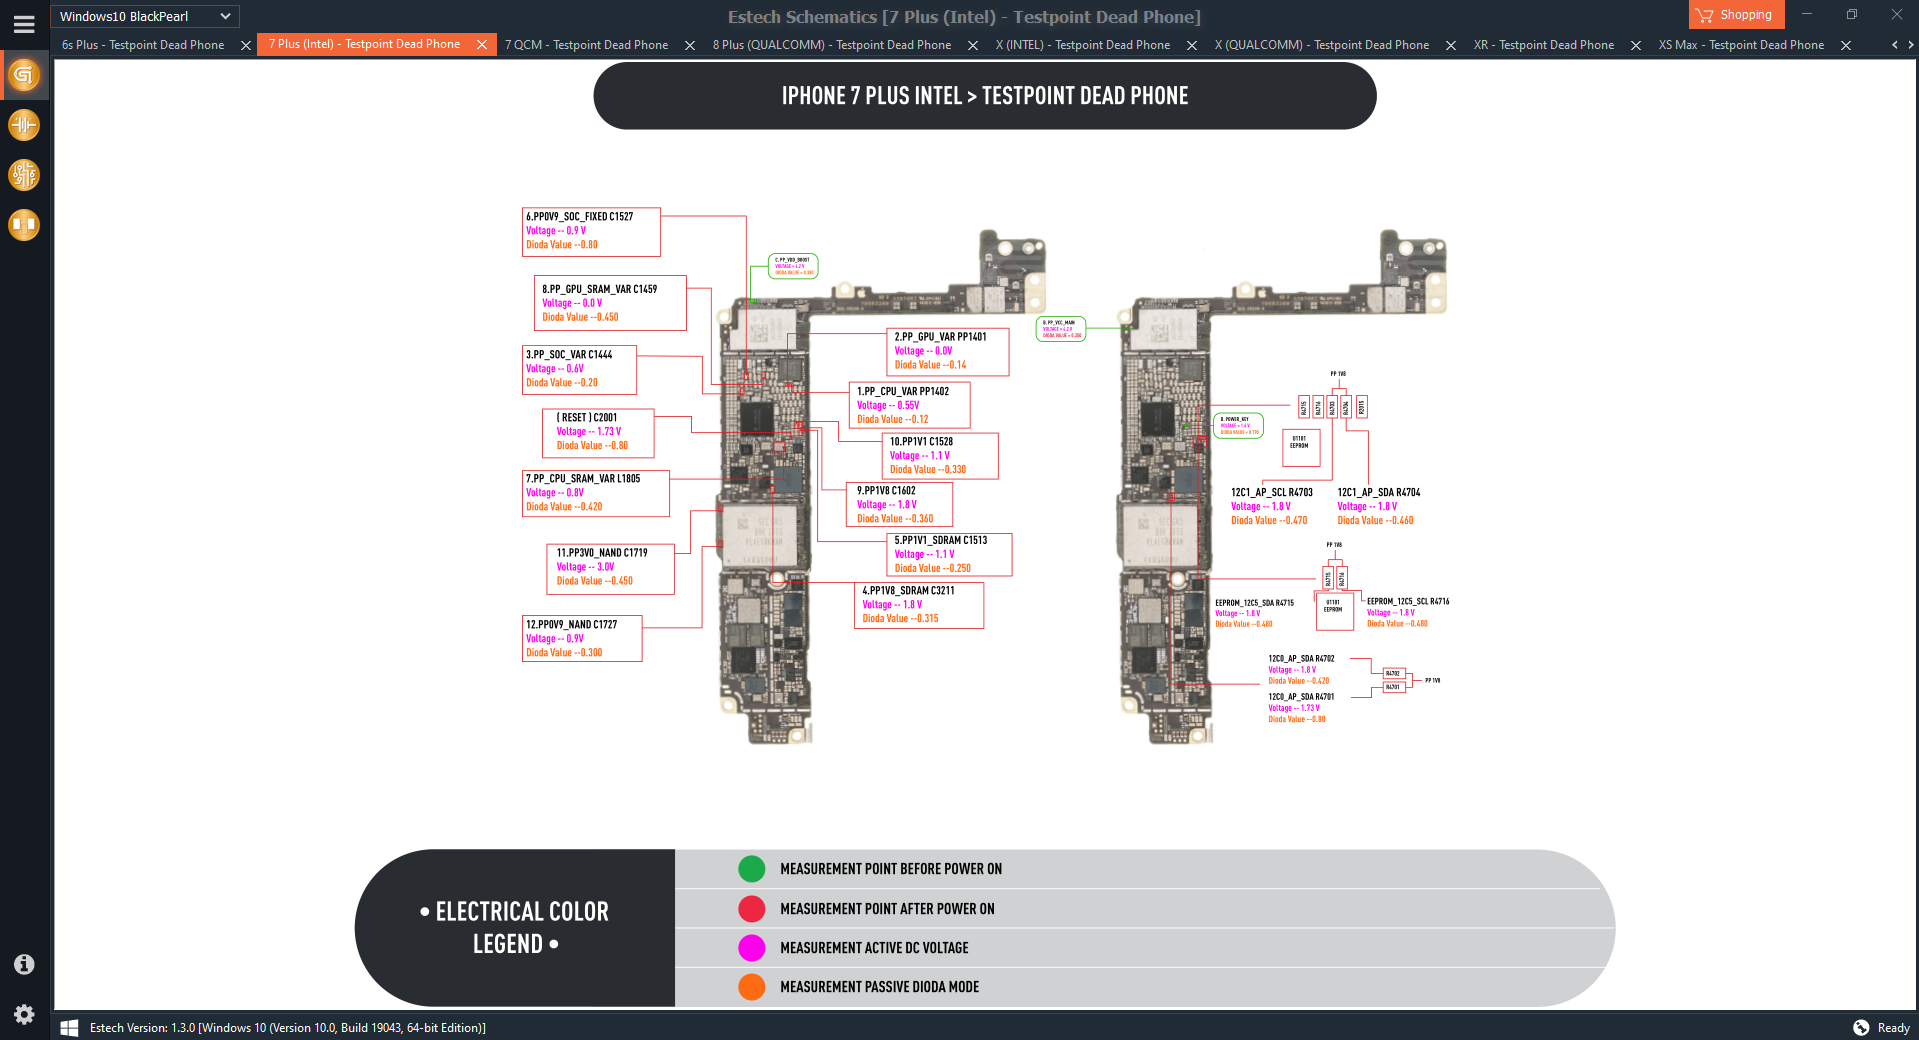
Task: Click the 7.PP_CPU_SRAM_VAR L1805 label box
Action: pos(596,494)
